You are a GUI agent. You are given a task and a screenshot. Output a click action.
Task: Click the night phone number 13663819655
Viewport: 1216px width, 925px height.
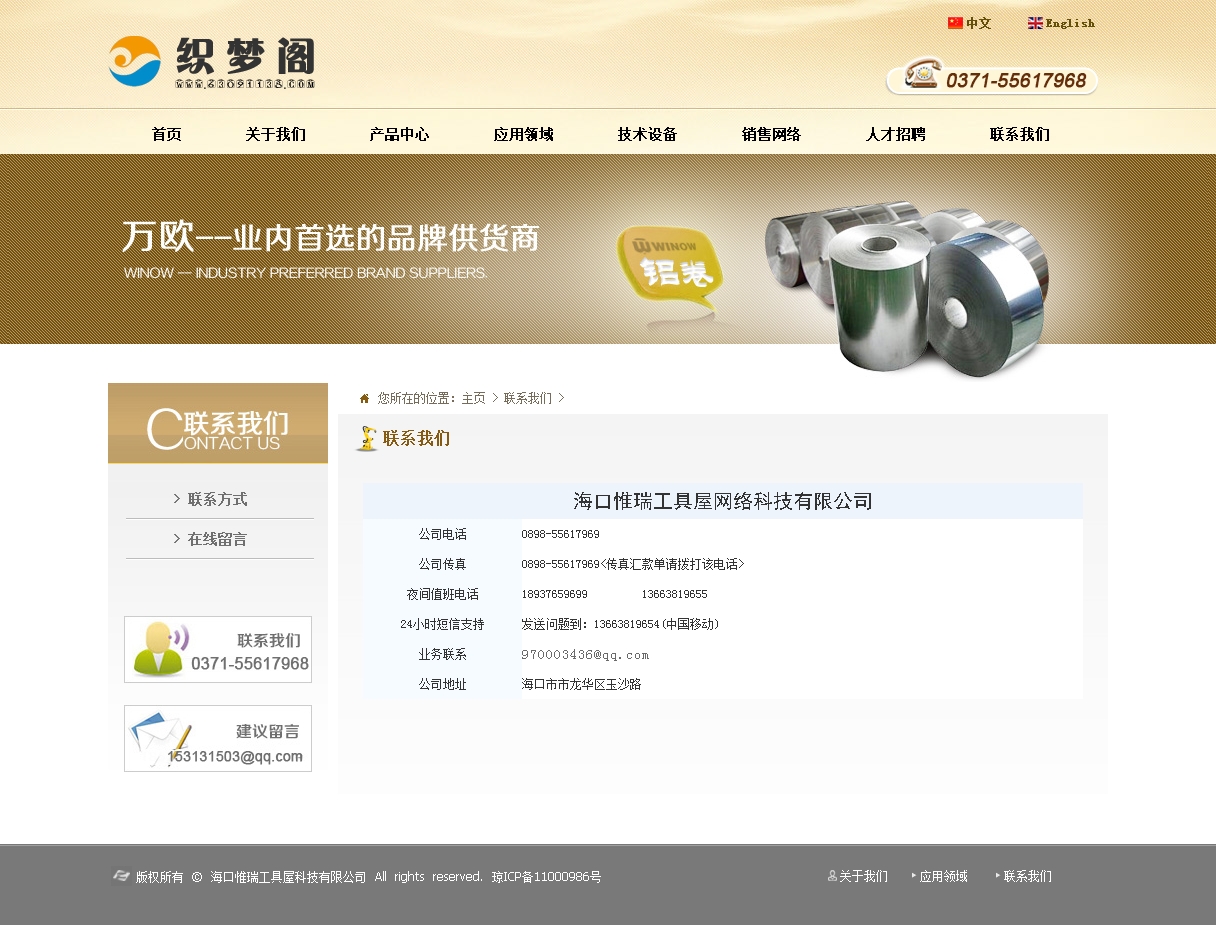(x=674, y=594)
